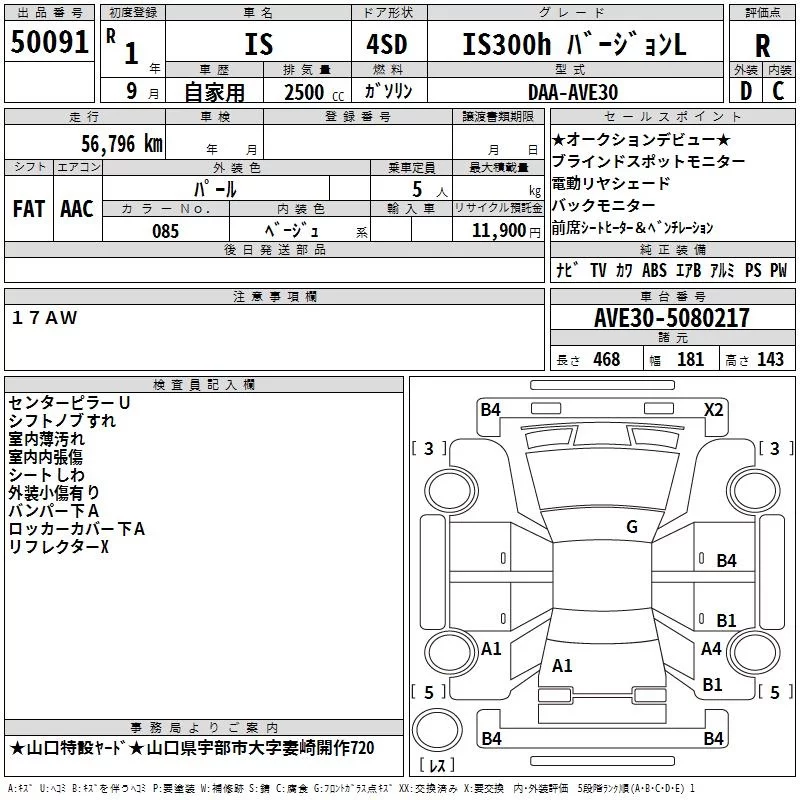
Task: Click the air conditioner value 'AAC'
Action: pyautogui.click(x=77, y=209)
